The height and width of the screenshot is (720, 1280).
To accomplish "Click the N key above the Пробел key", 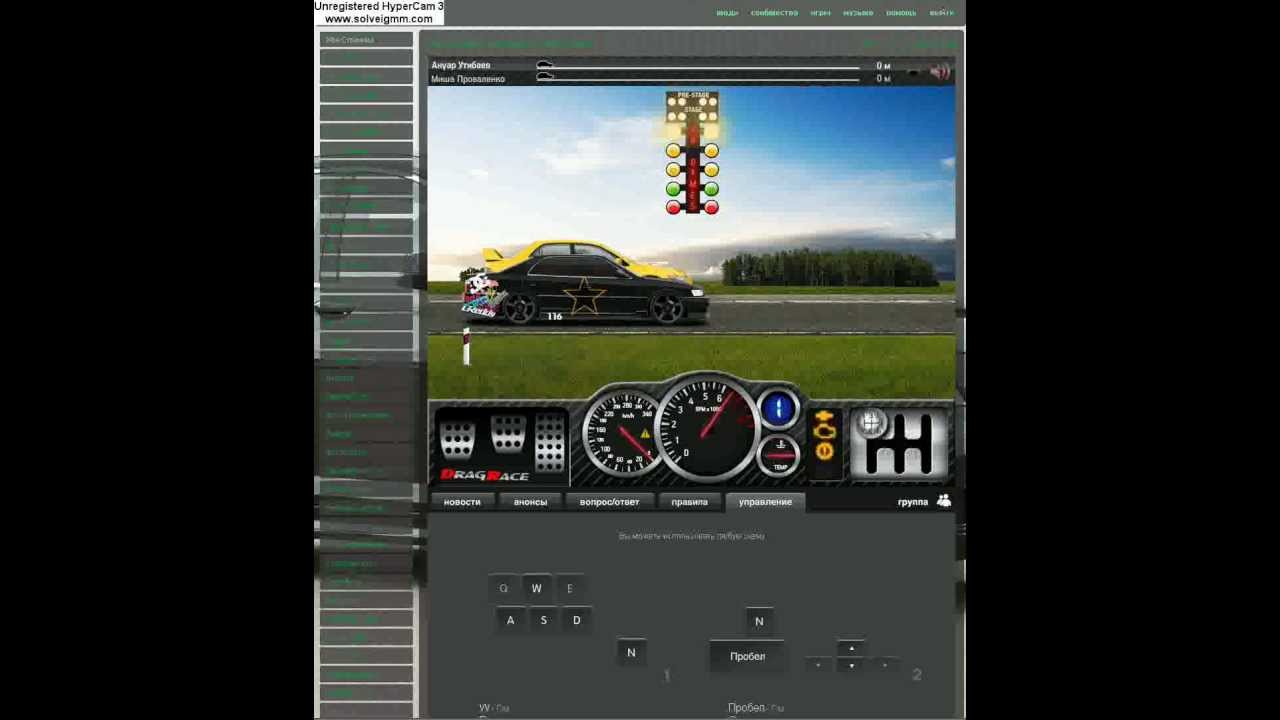I will click(x=759, y=621).
